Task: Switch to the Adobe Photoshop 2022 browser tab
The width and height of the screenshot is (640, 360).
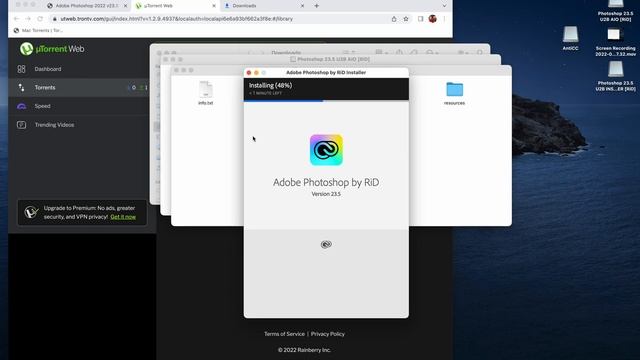Action: (x=86, y=6)
